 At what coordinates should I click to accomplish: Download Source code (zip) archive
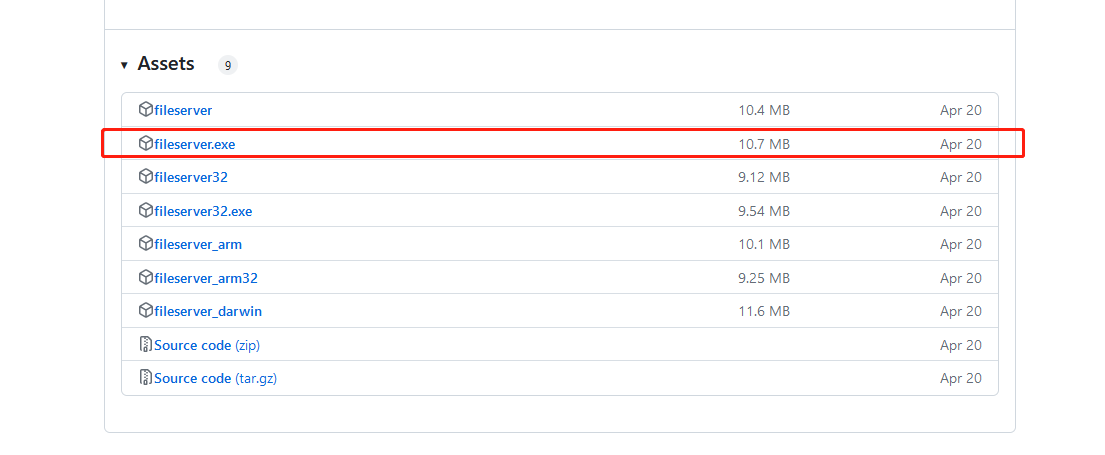pyautogui.click(x=207, y=345)
